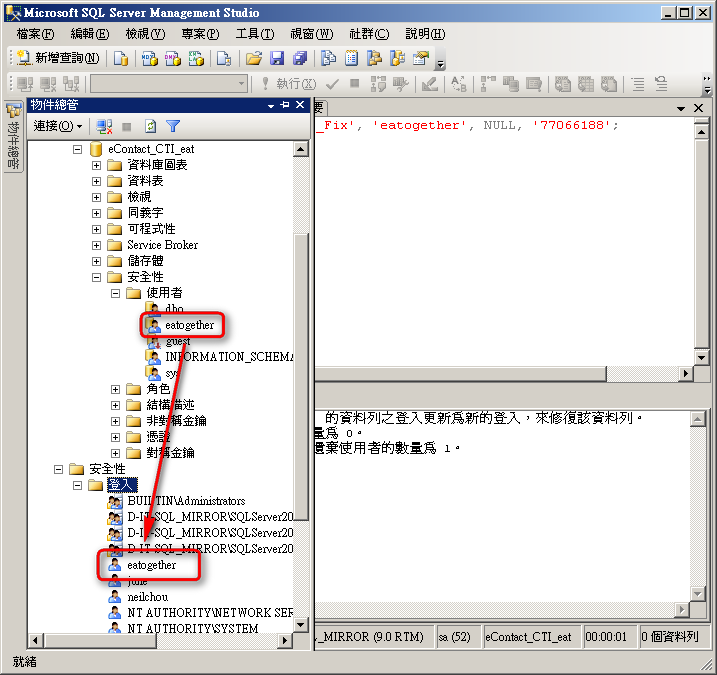Open the Community (社群) menu
The height and width of the screenshot is (675, 717).
tap(369, 34)
